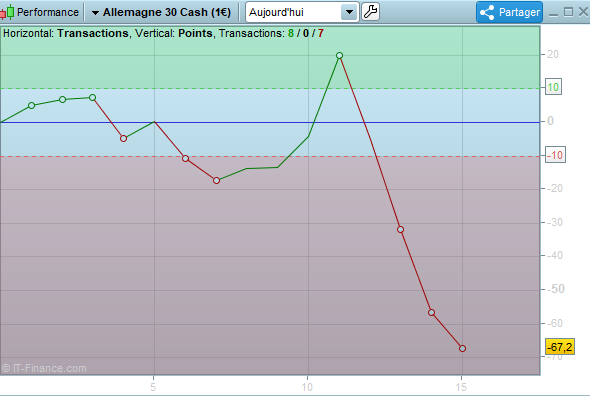590x396 pixels.
Task: Click the Partager share button
Action: click(509, 12)
